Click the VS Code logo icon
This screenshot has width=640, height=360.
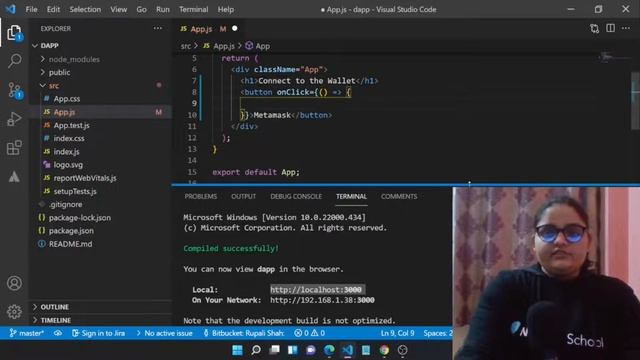(x=11, y=9)
